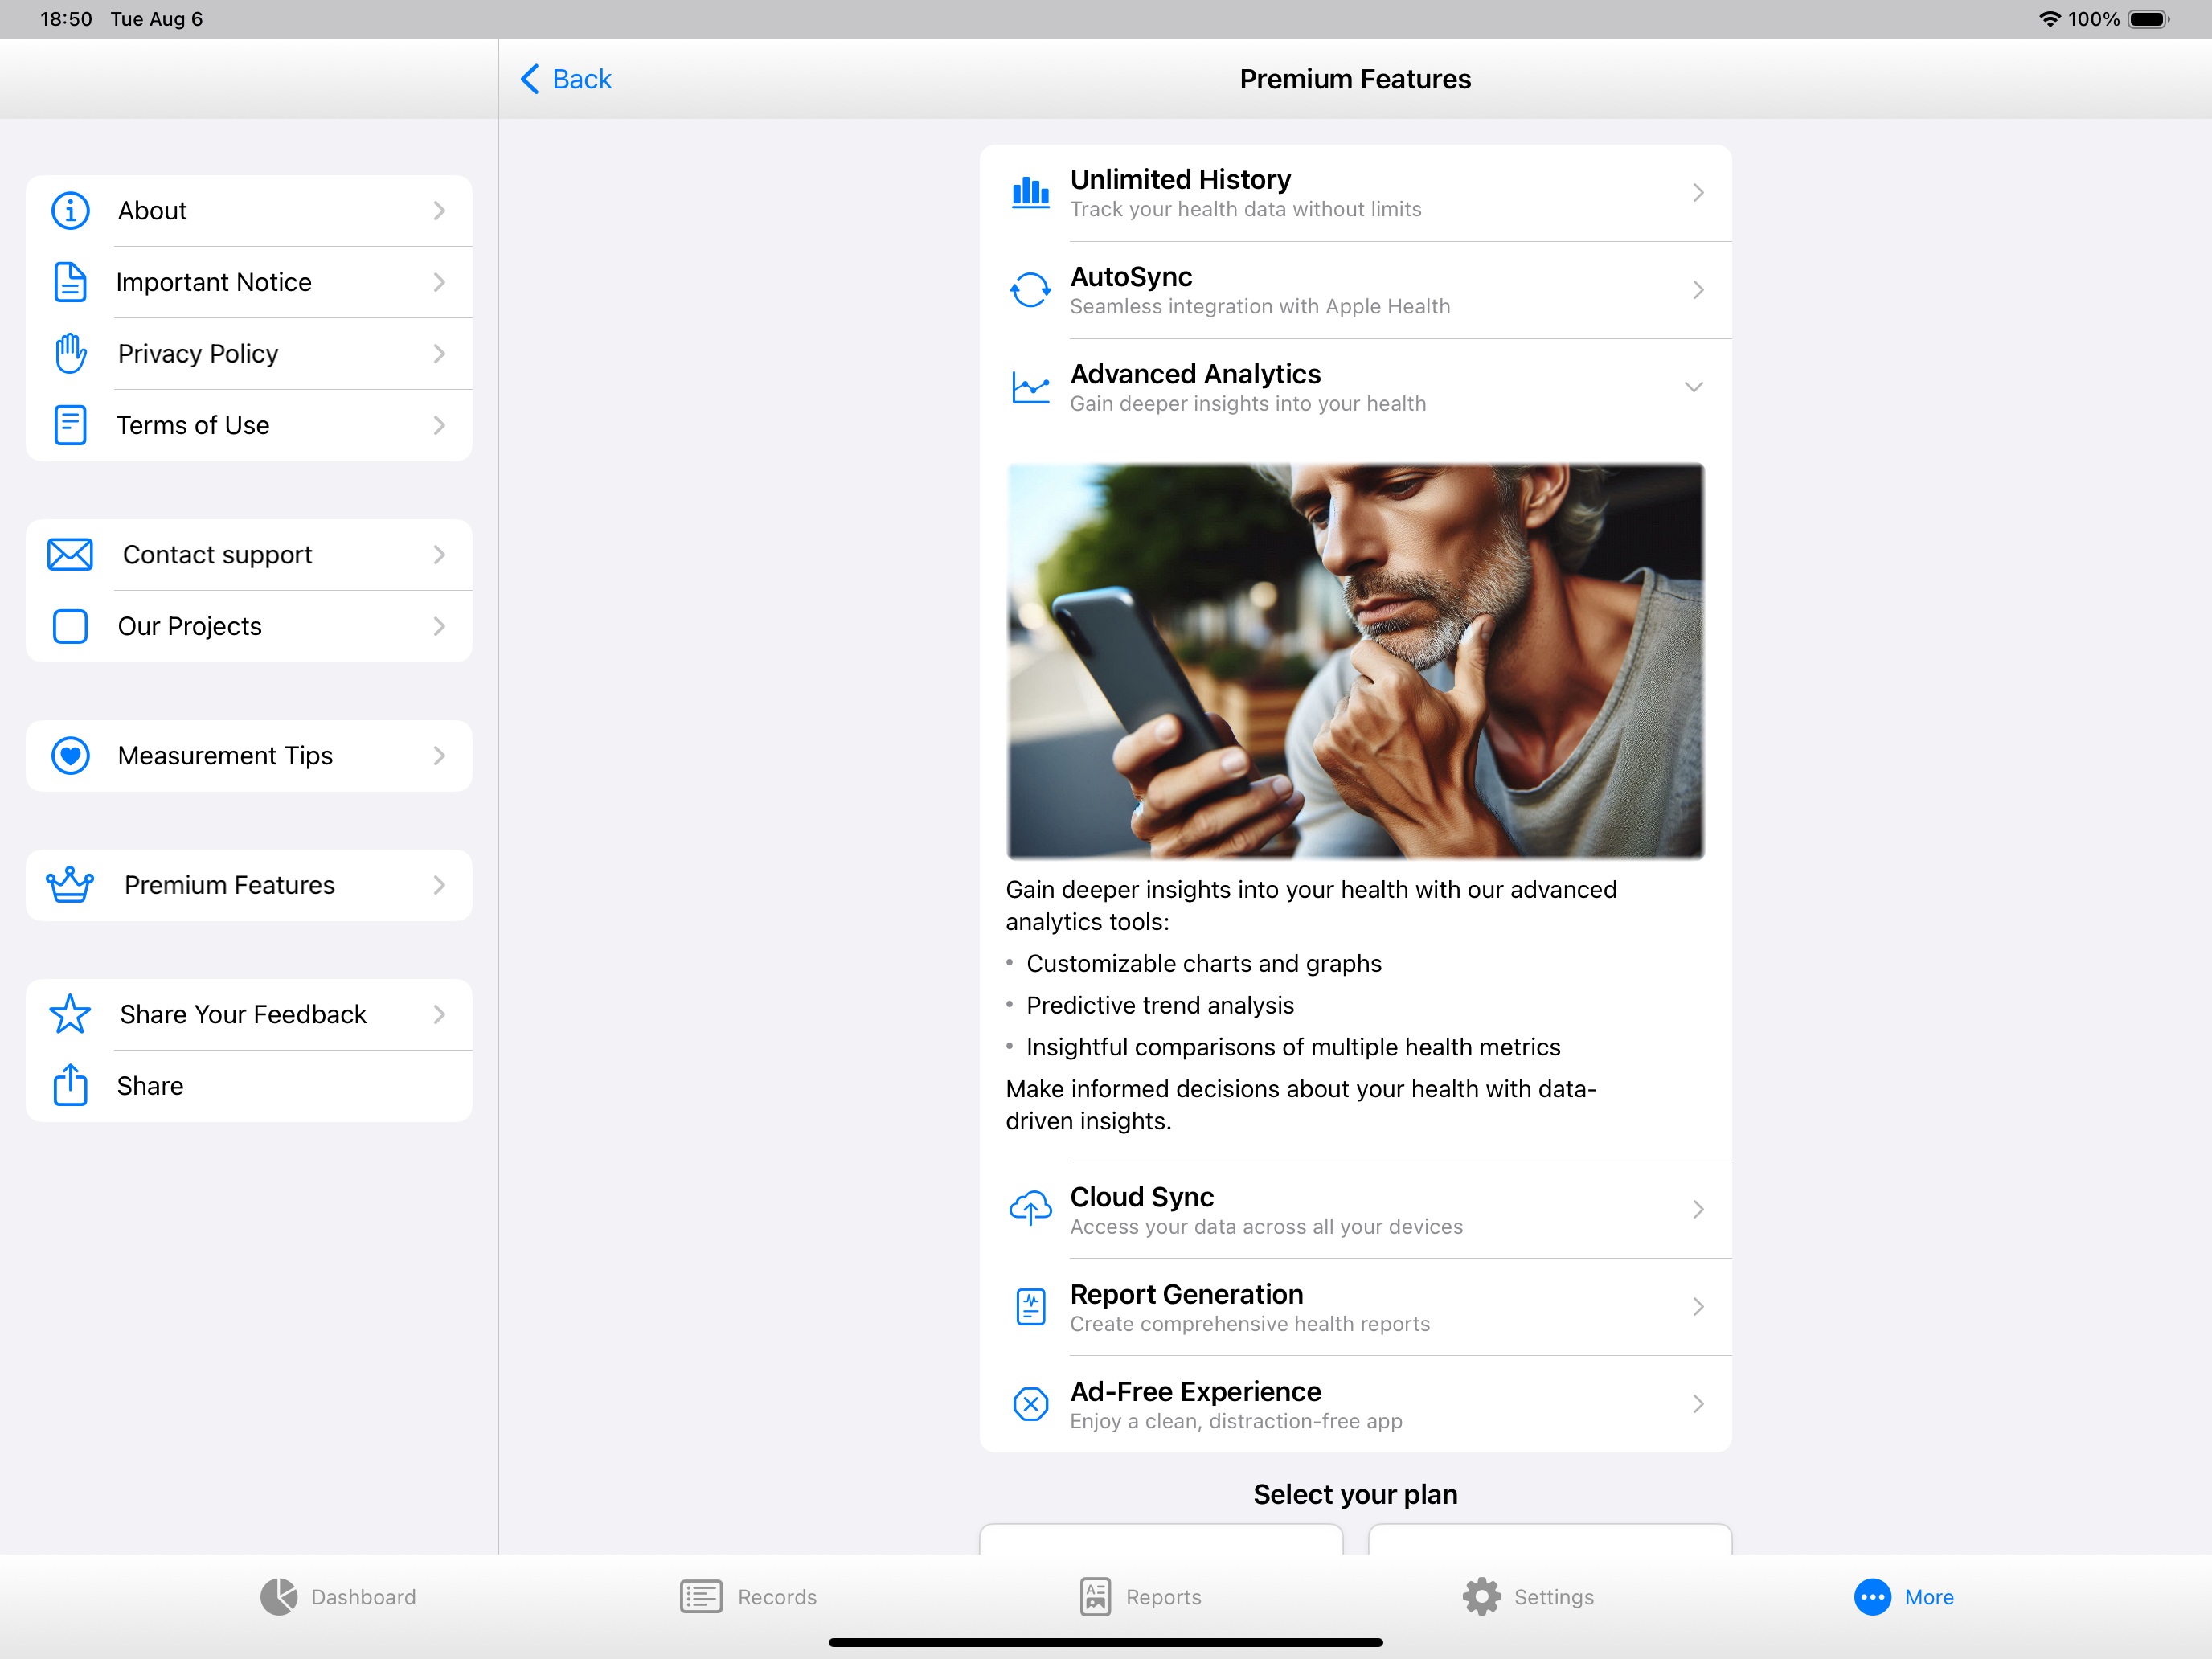Screen dimensions: 2212x1659
Task: Switch to the Records tab
Action: point(748,1597)
